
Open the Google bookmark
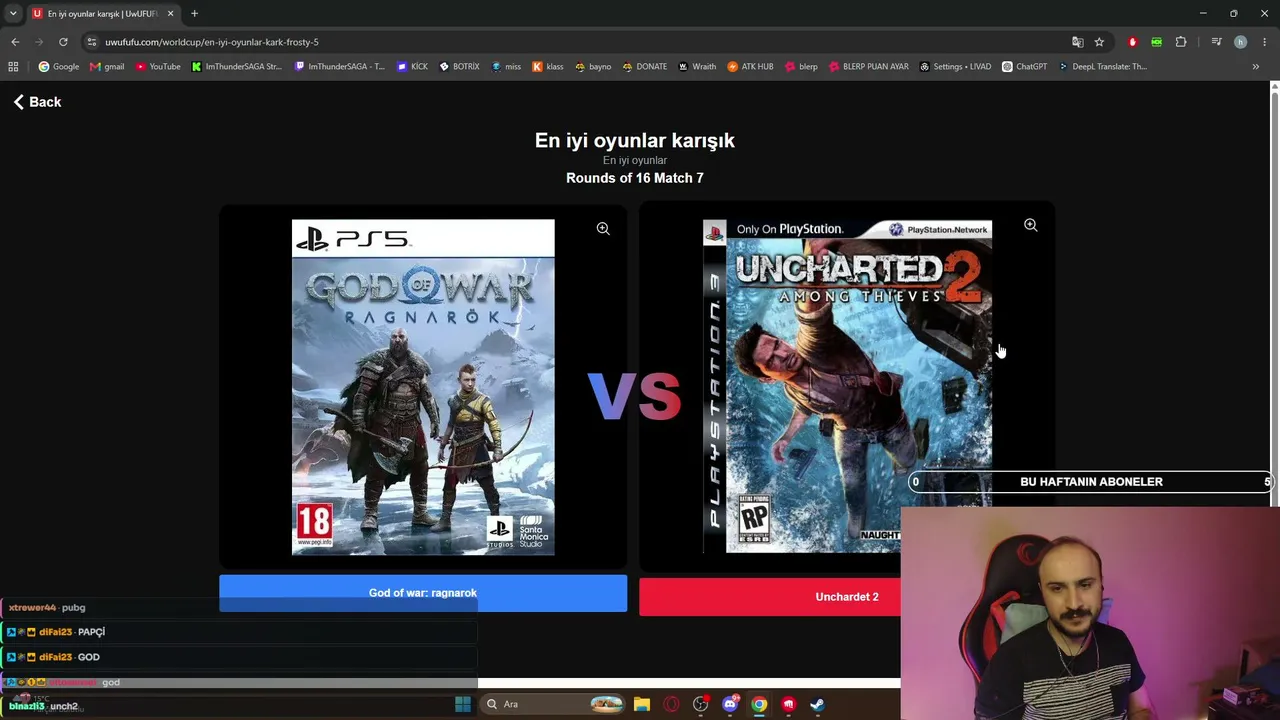(x=58, y=67)
